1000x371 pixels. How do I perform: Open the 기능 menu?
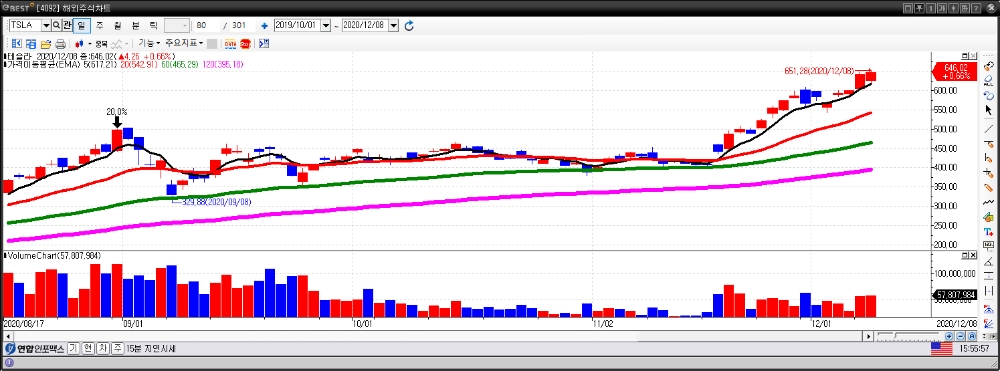point(150,43)
